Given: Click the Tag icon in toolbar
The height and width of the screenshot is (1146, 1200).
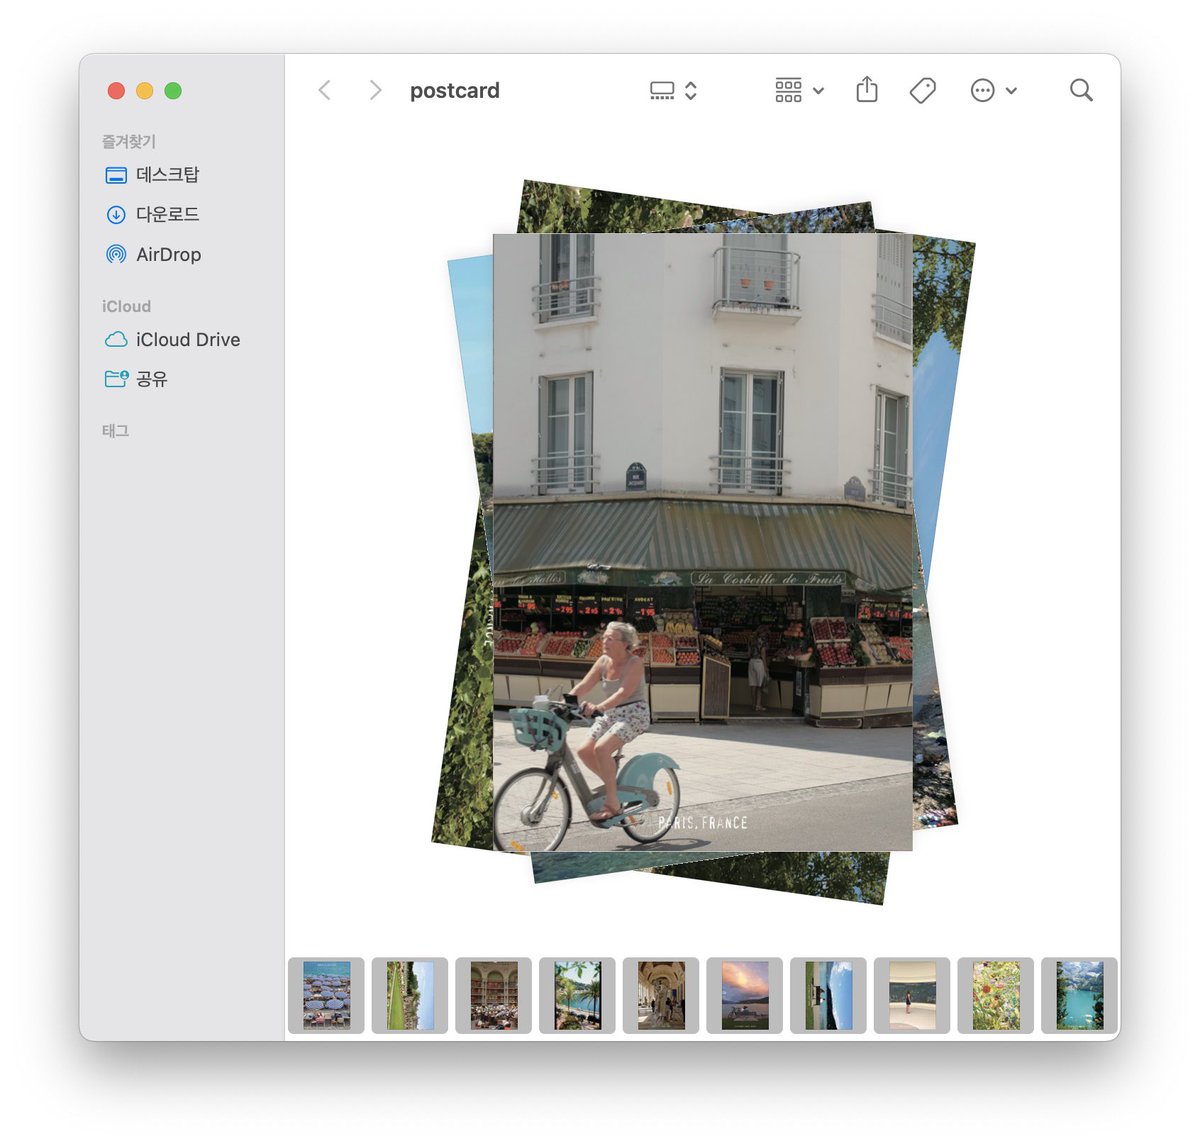Looking at the screenshot, I should coord(923,90).
